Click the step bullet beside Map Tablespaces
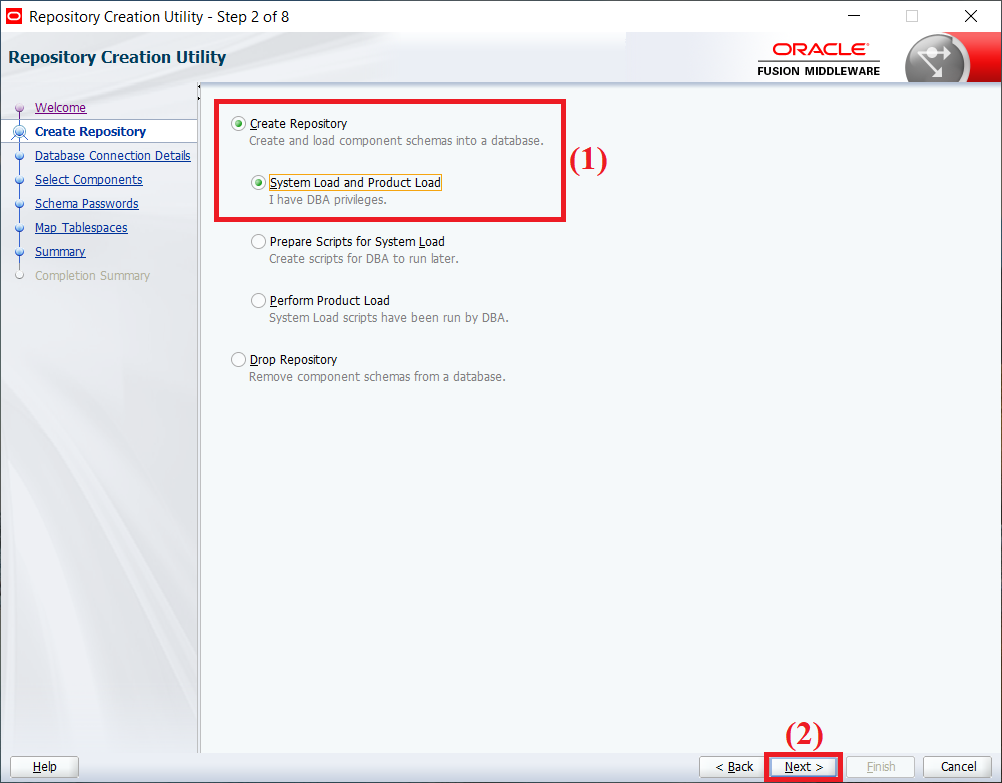Image resolution: width=1002 pixels, height=783 pixels. click(20, 228)
